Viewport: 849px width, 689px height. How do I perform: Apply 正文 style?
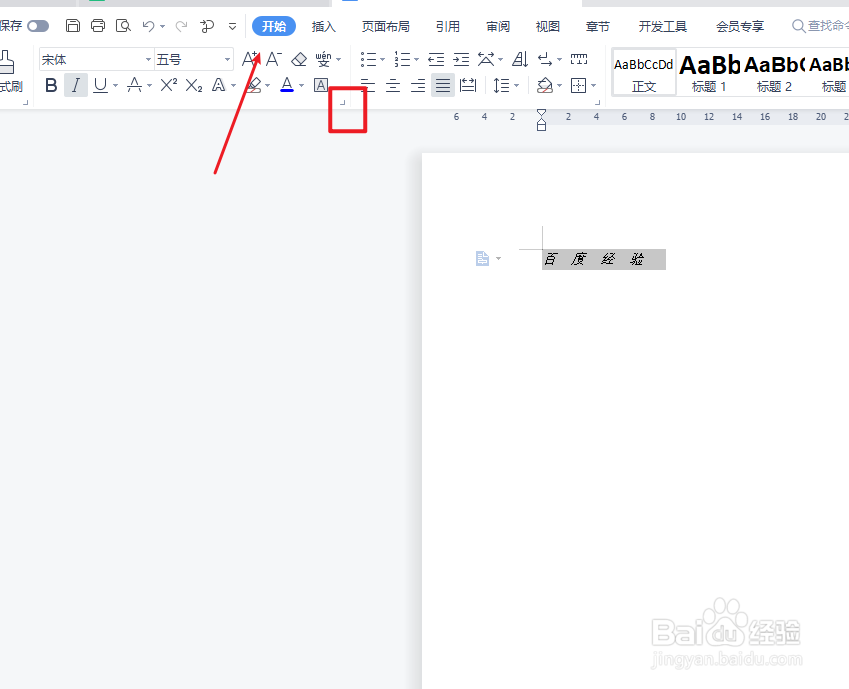click(644, 73)
